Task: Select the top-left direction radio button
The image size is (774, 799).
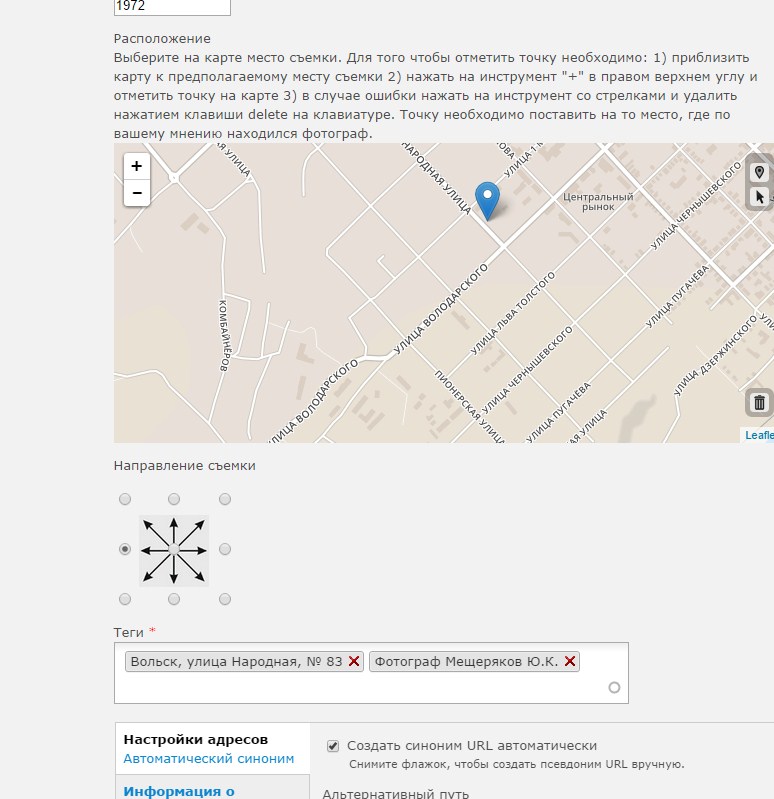Action: pos(124,499)
